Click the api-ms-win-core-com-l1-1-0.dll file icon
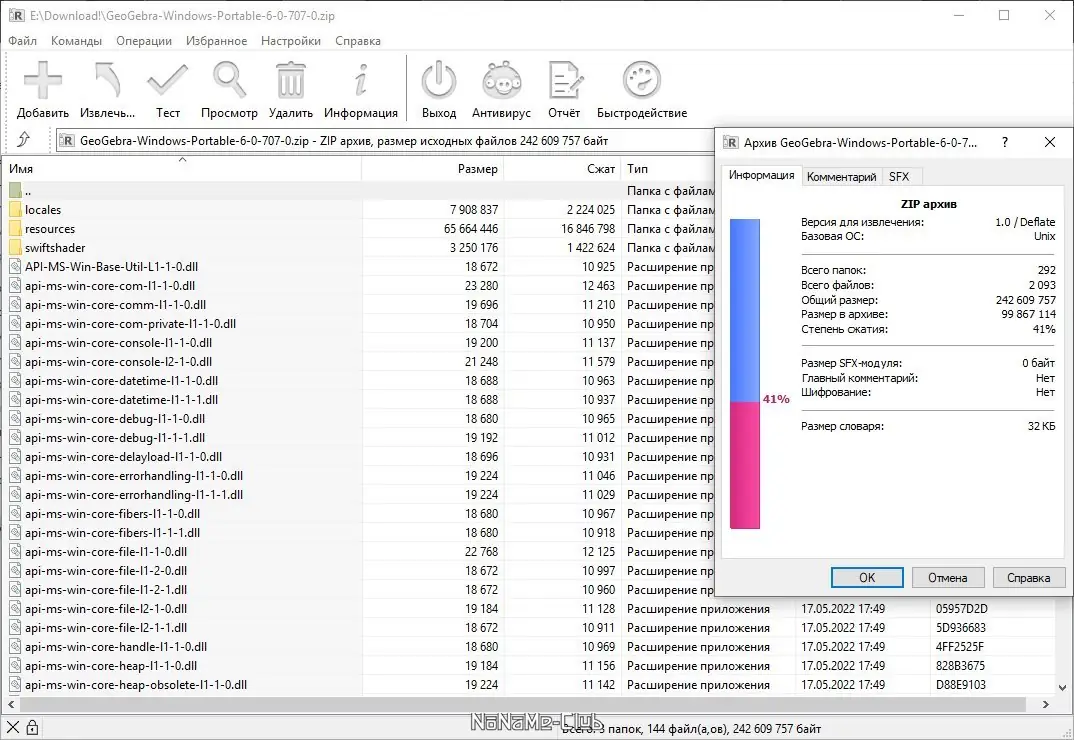1074x740 pixels. 16,286
